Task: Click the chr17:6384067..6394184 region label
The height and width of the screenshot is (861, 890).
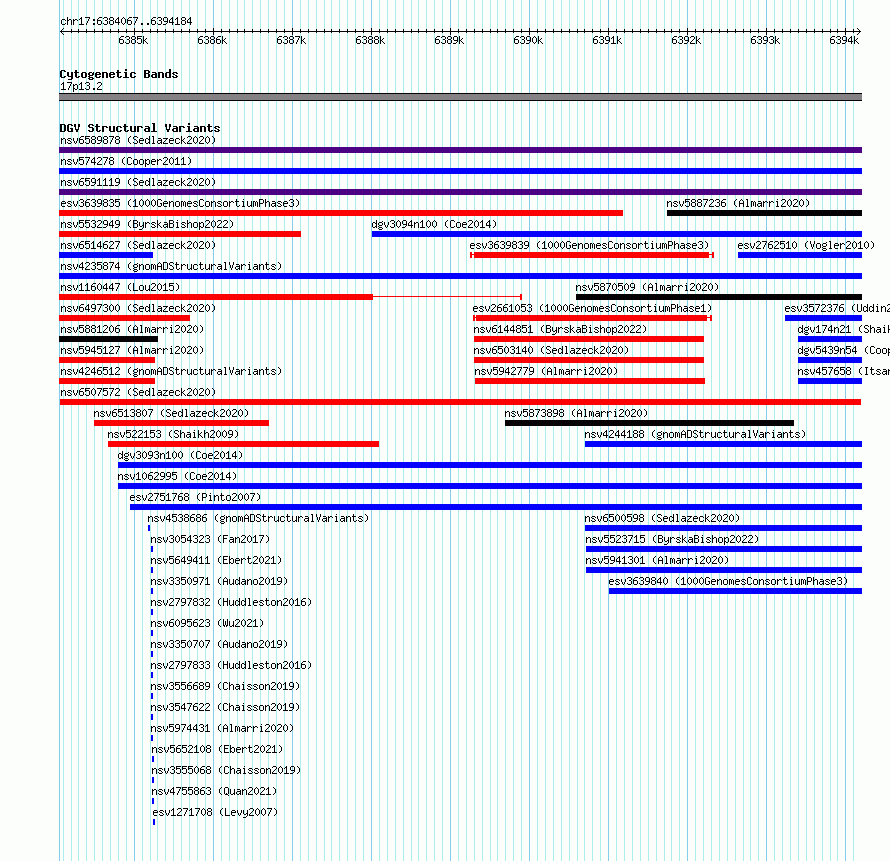Action: click(126, 21)
